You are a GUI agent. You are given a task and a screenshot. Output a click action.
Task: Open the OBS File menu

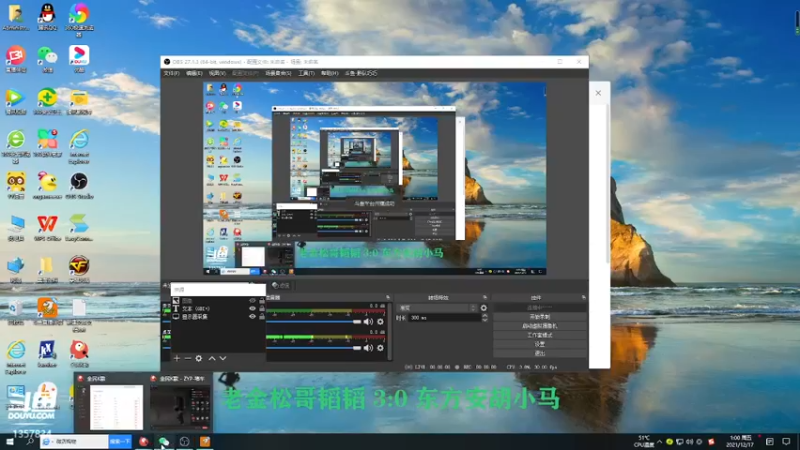click(171, 73)
